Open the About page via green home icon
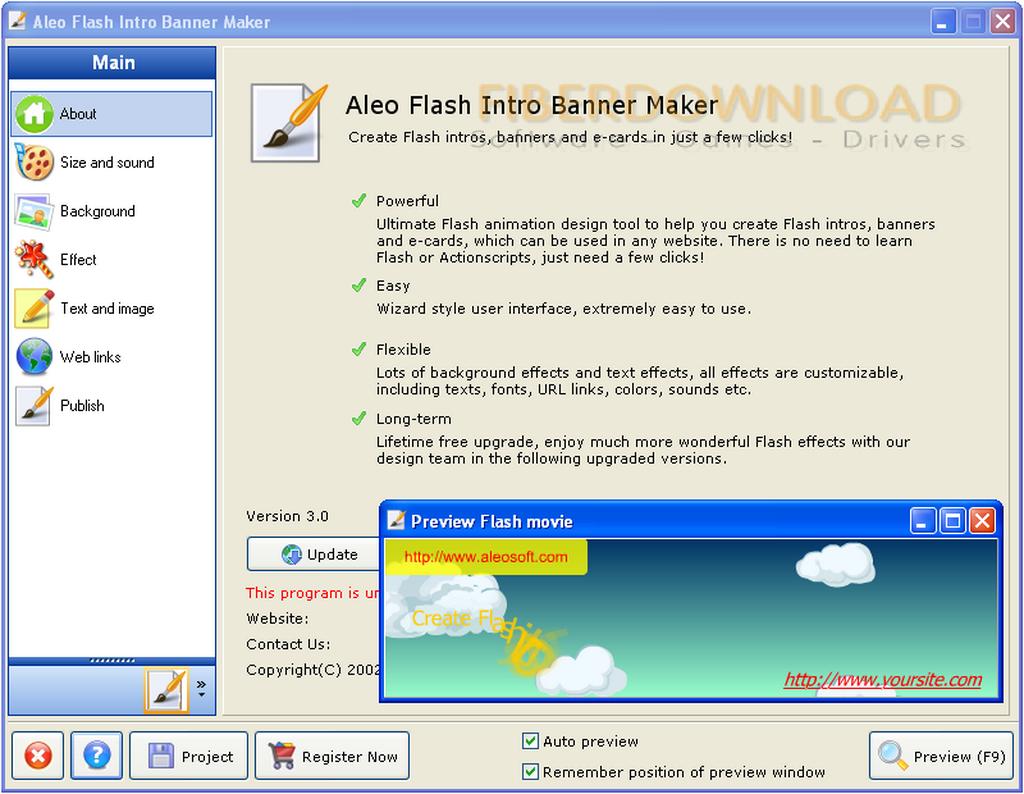 (34, 114)
